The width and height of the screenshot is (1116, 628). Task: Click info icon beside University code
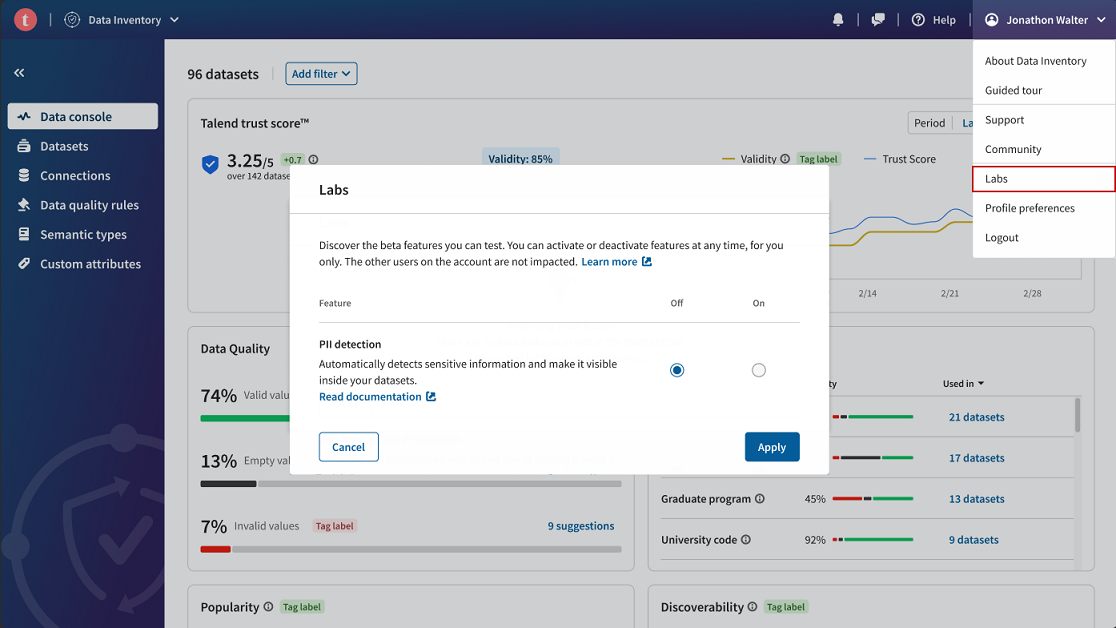click(x=746, y=540)
